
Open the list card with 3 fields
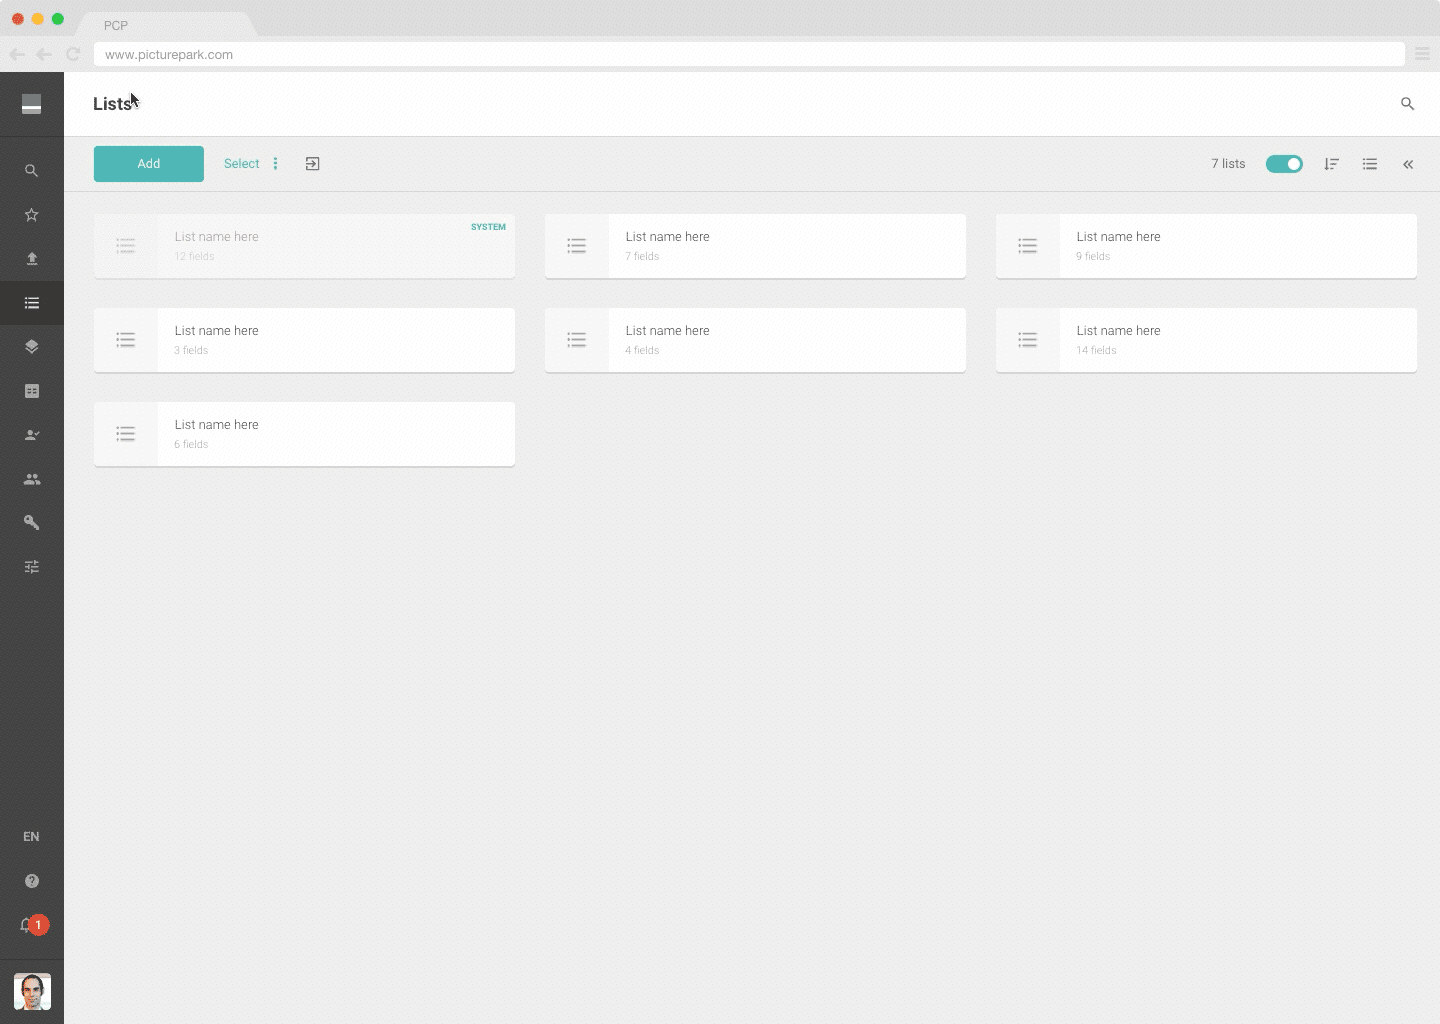coord(305,340)
